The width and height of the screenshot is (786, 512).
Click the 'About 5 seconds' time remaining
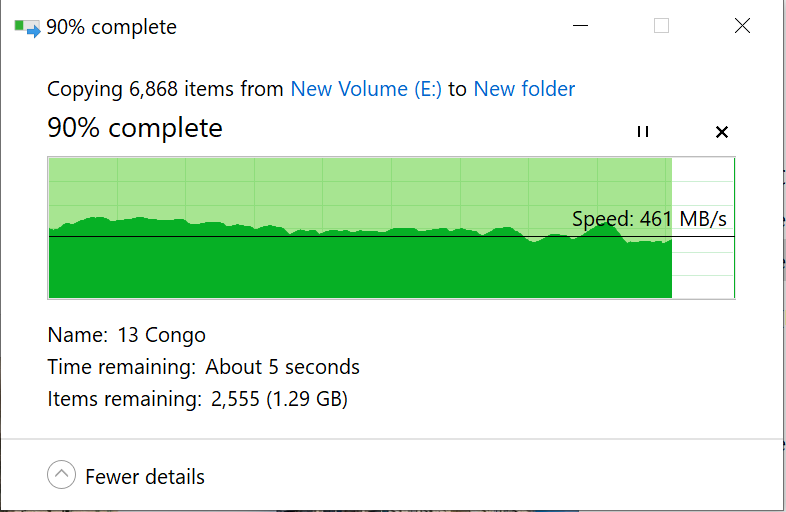coord(282,367)
